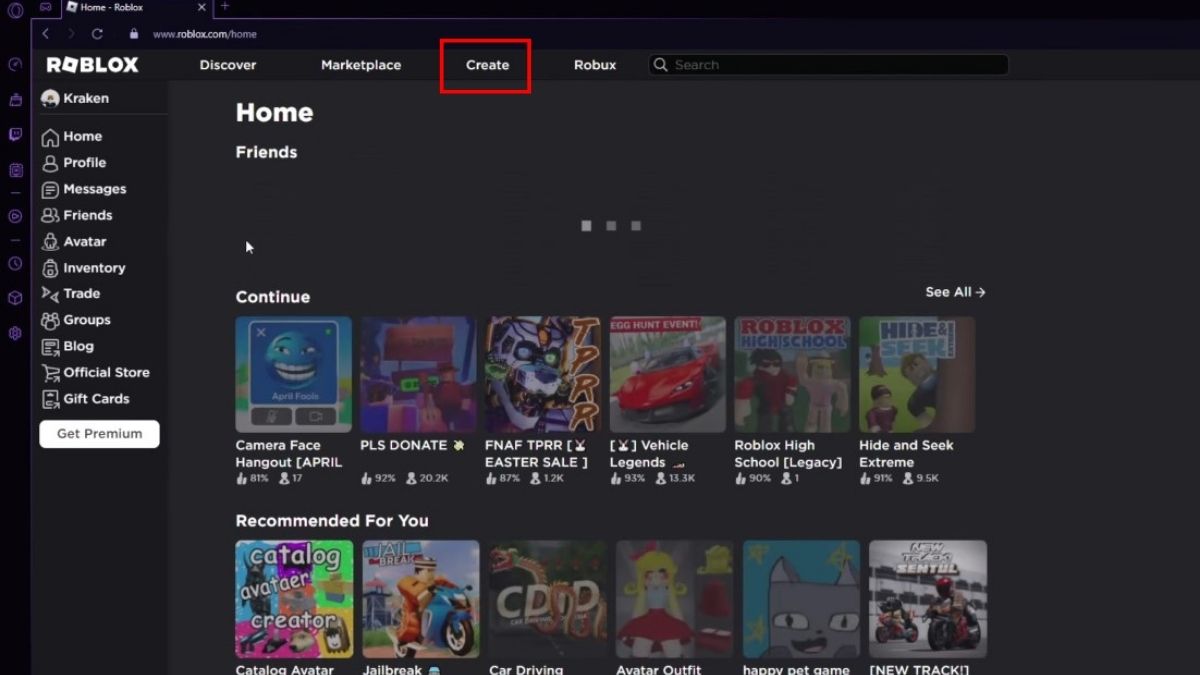Open Official Store in left navigation
Screen dimensions: 1200x675
coord(95,372)
